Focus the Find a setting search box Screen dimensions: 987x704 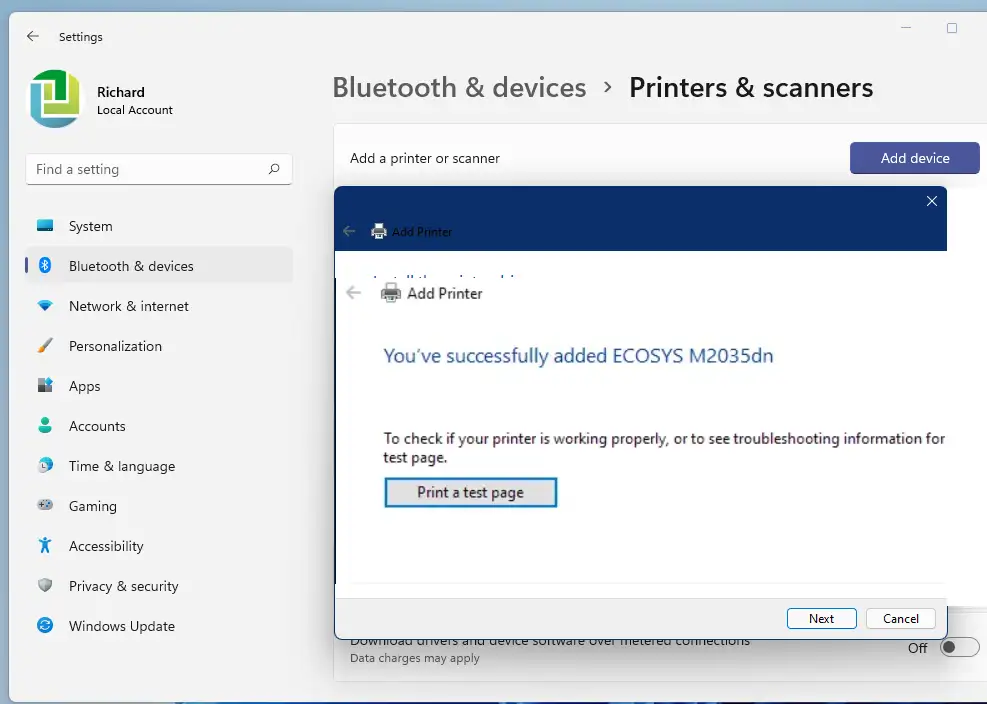159,169
